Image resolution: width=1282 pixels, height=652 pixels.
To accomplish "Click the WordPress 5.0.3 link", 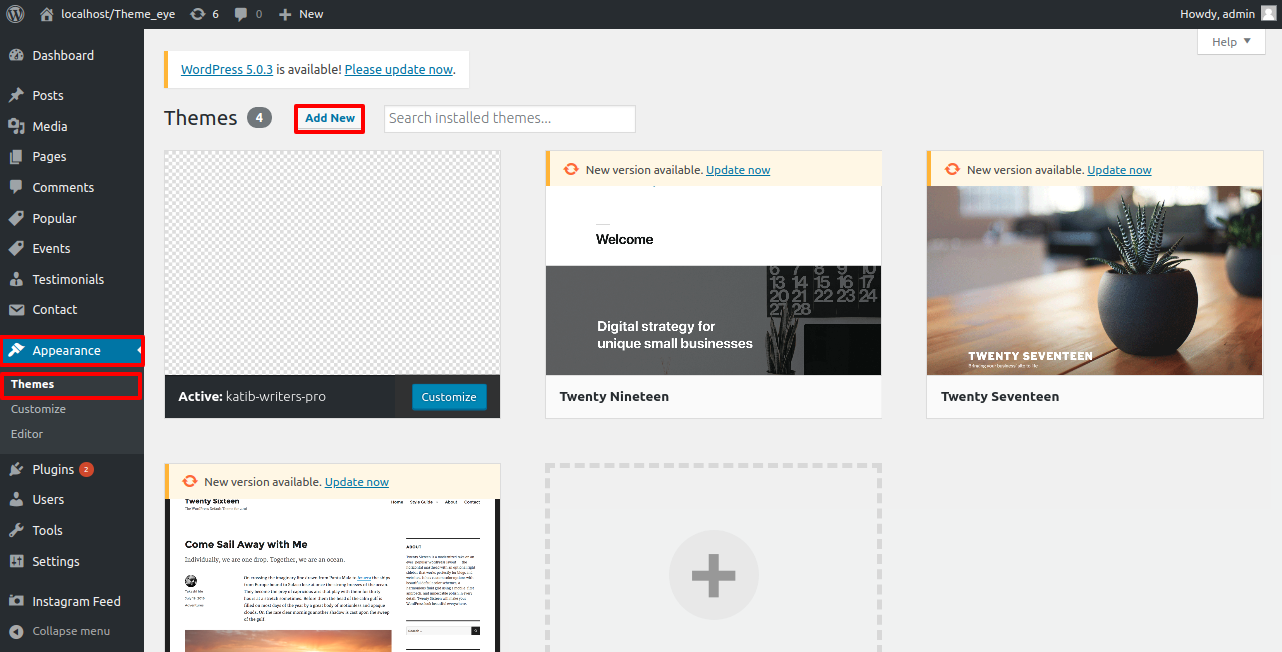I will pos(227,70).
